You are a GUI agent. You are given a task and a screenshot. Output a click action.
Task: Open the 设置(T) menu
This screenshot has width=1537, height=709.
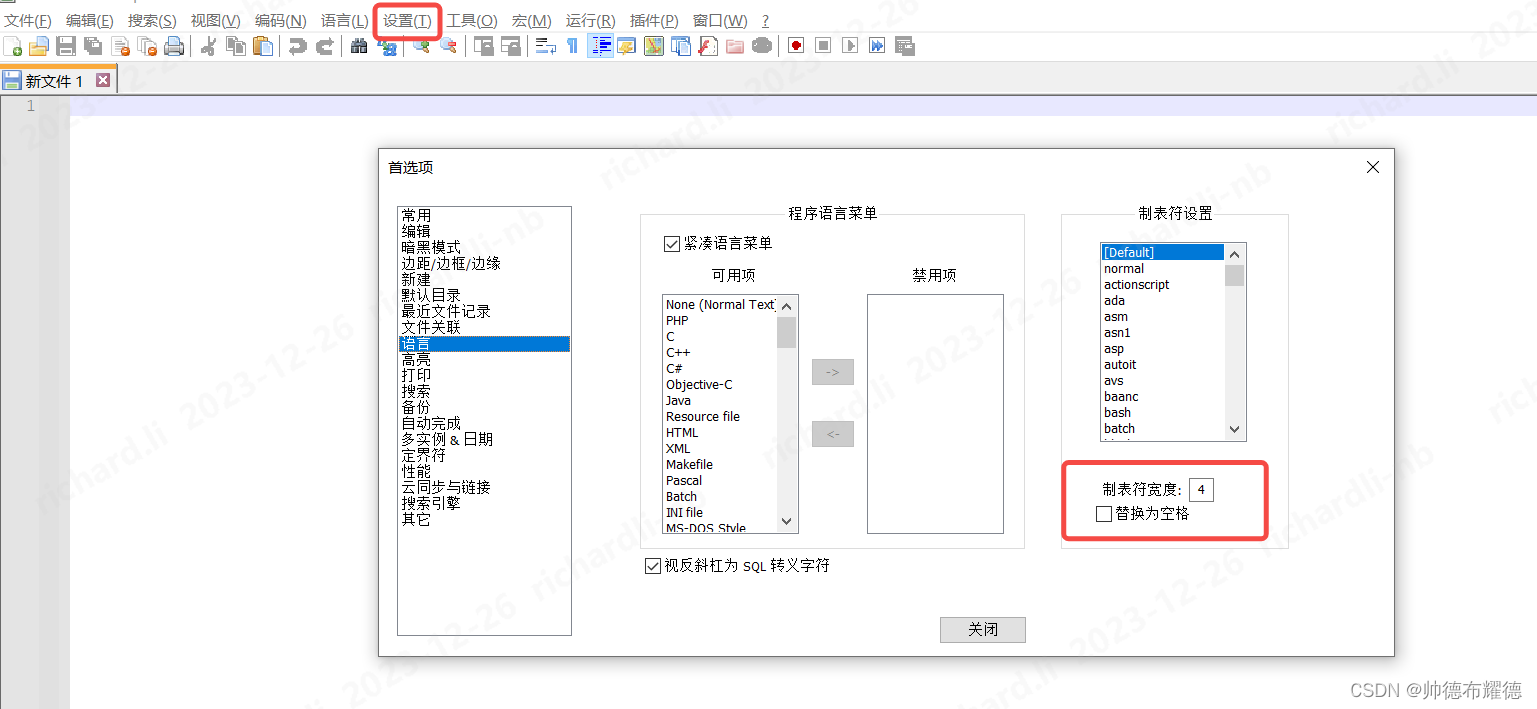407,20
